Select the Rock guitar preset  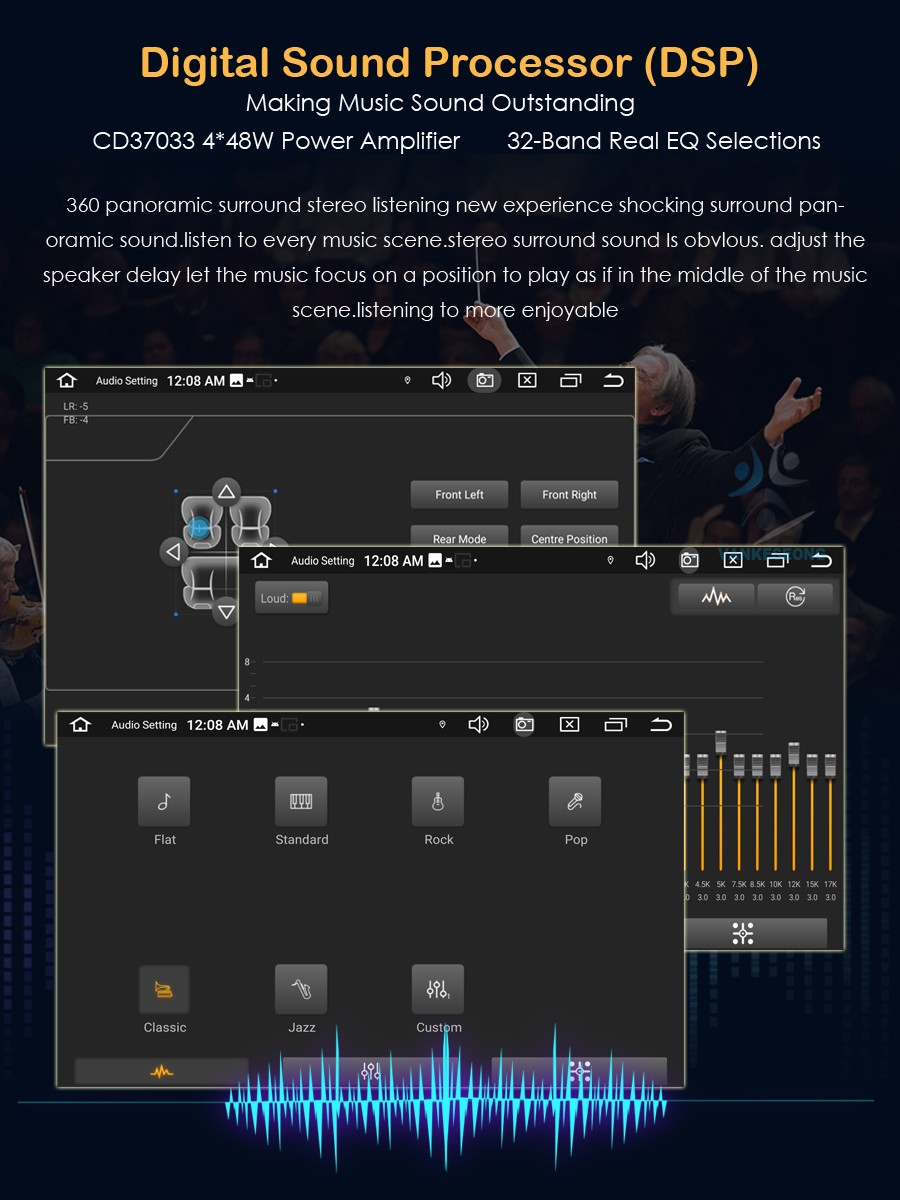click(438, 801)
